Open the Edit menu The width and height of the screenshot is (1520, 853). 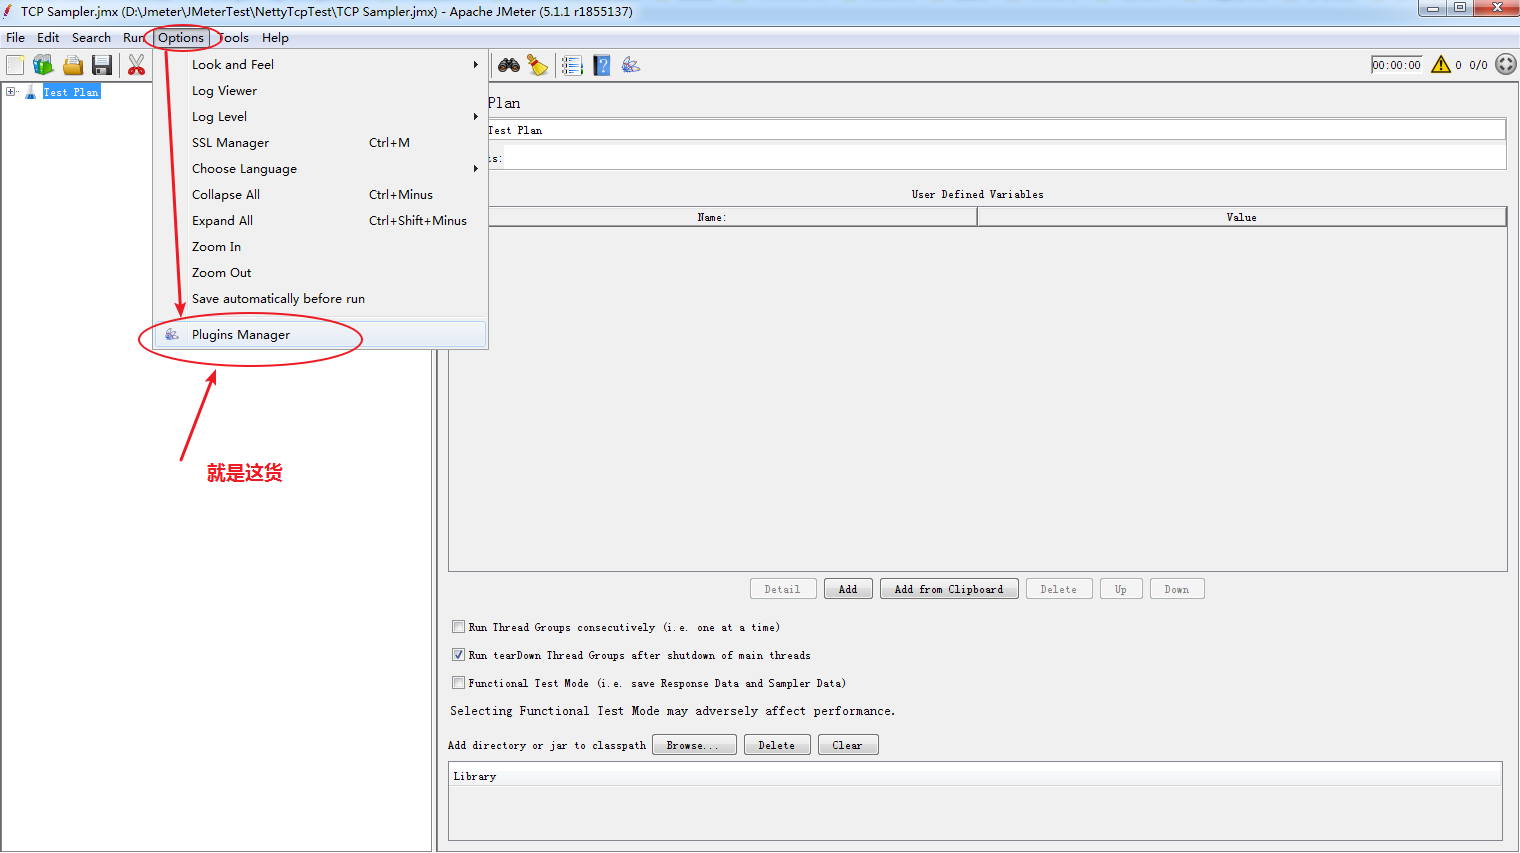click(48, 38)
